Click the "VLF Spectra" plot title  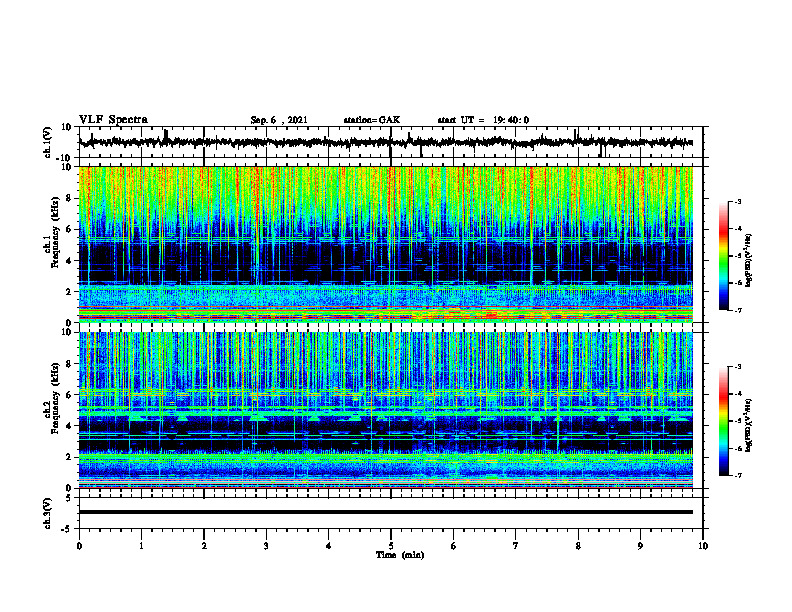113,119
